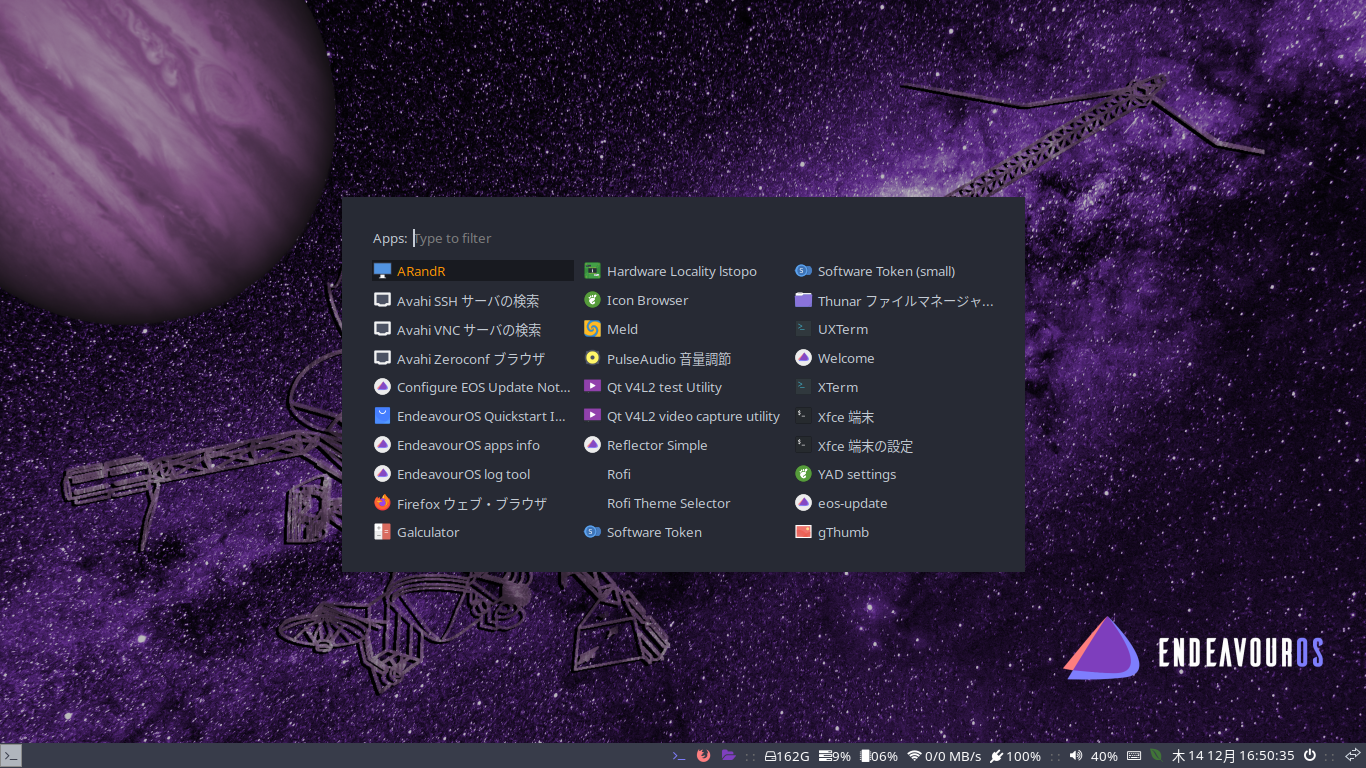1366x768 pixels.
Task: Open the file manager folder icon in panel
Action: coord(728,756)
